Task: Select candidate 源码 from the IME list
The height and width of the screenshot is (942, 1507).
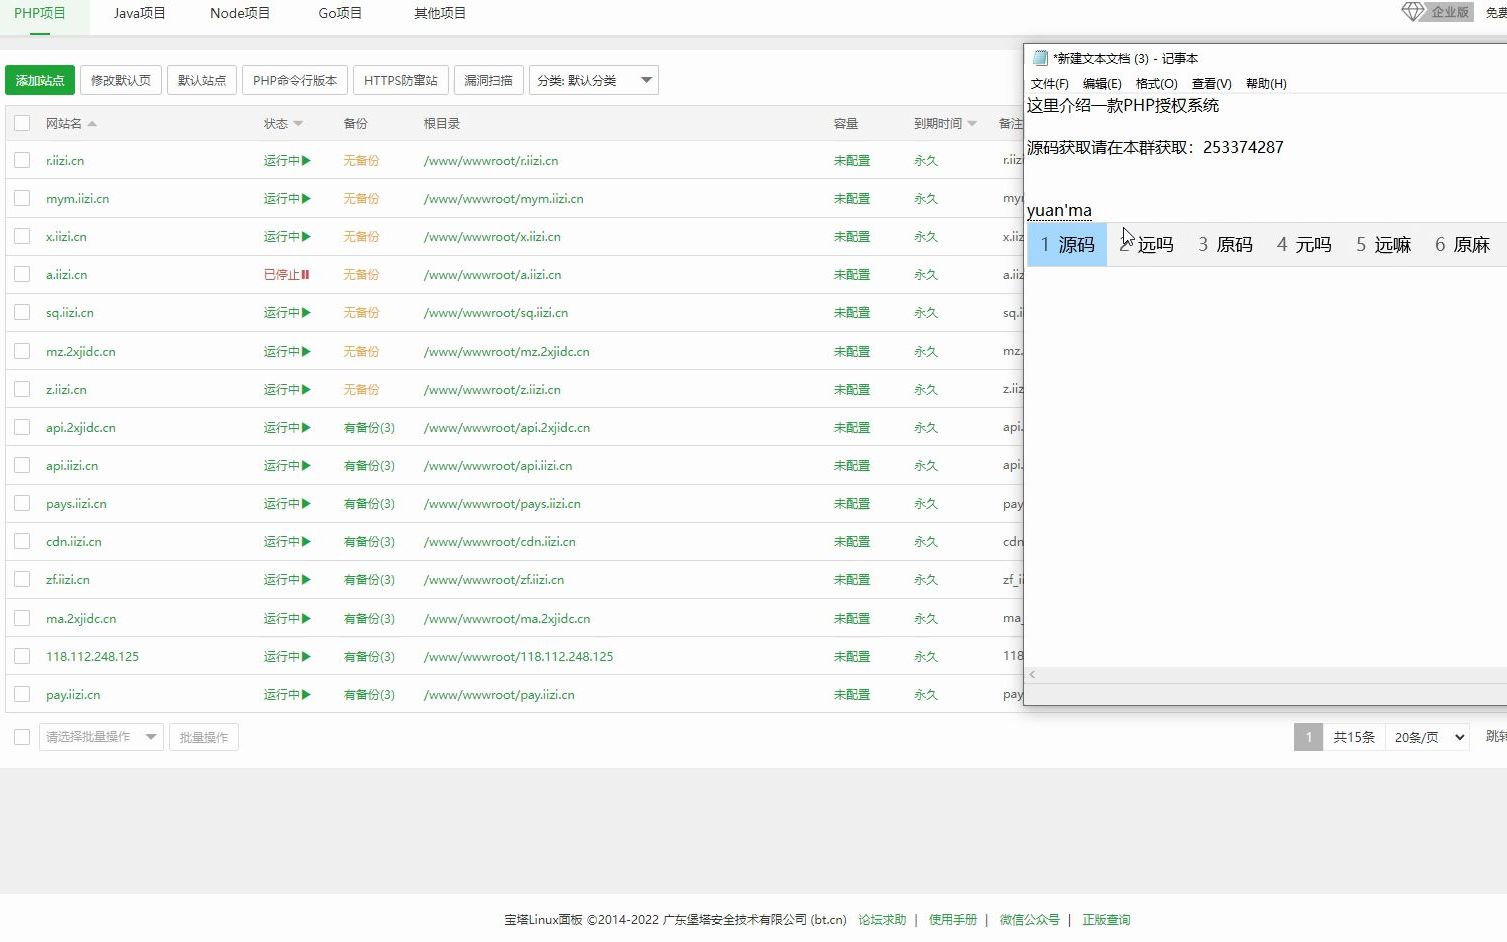Action: [x=1067, y=243]
